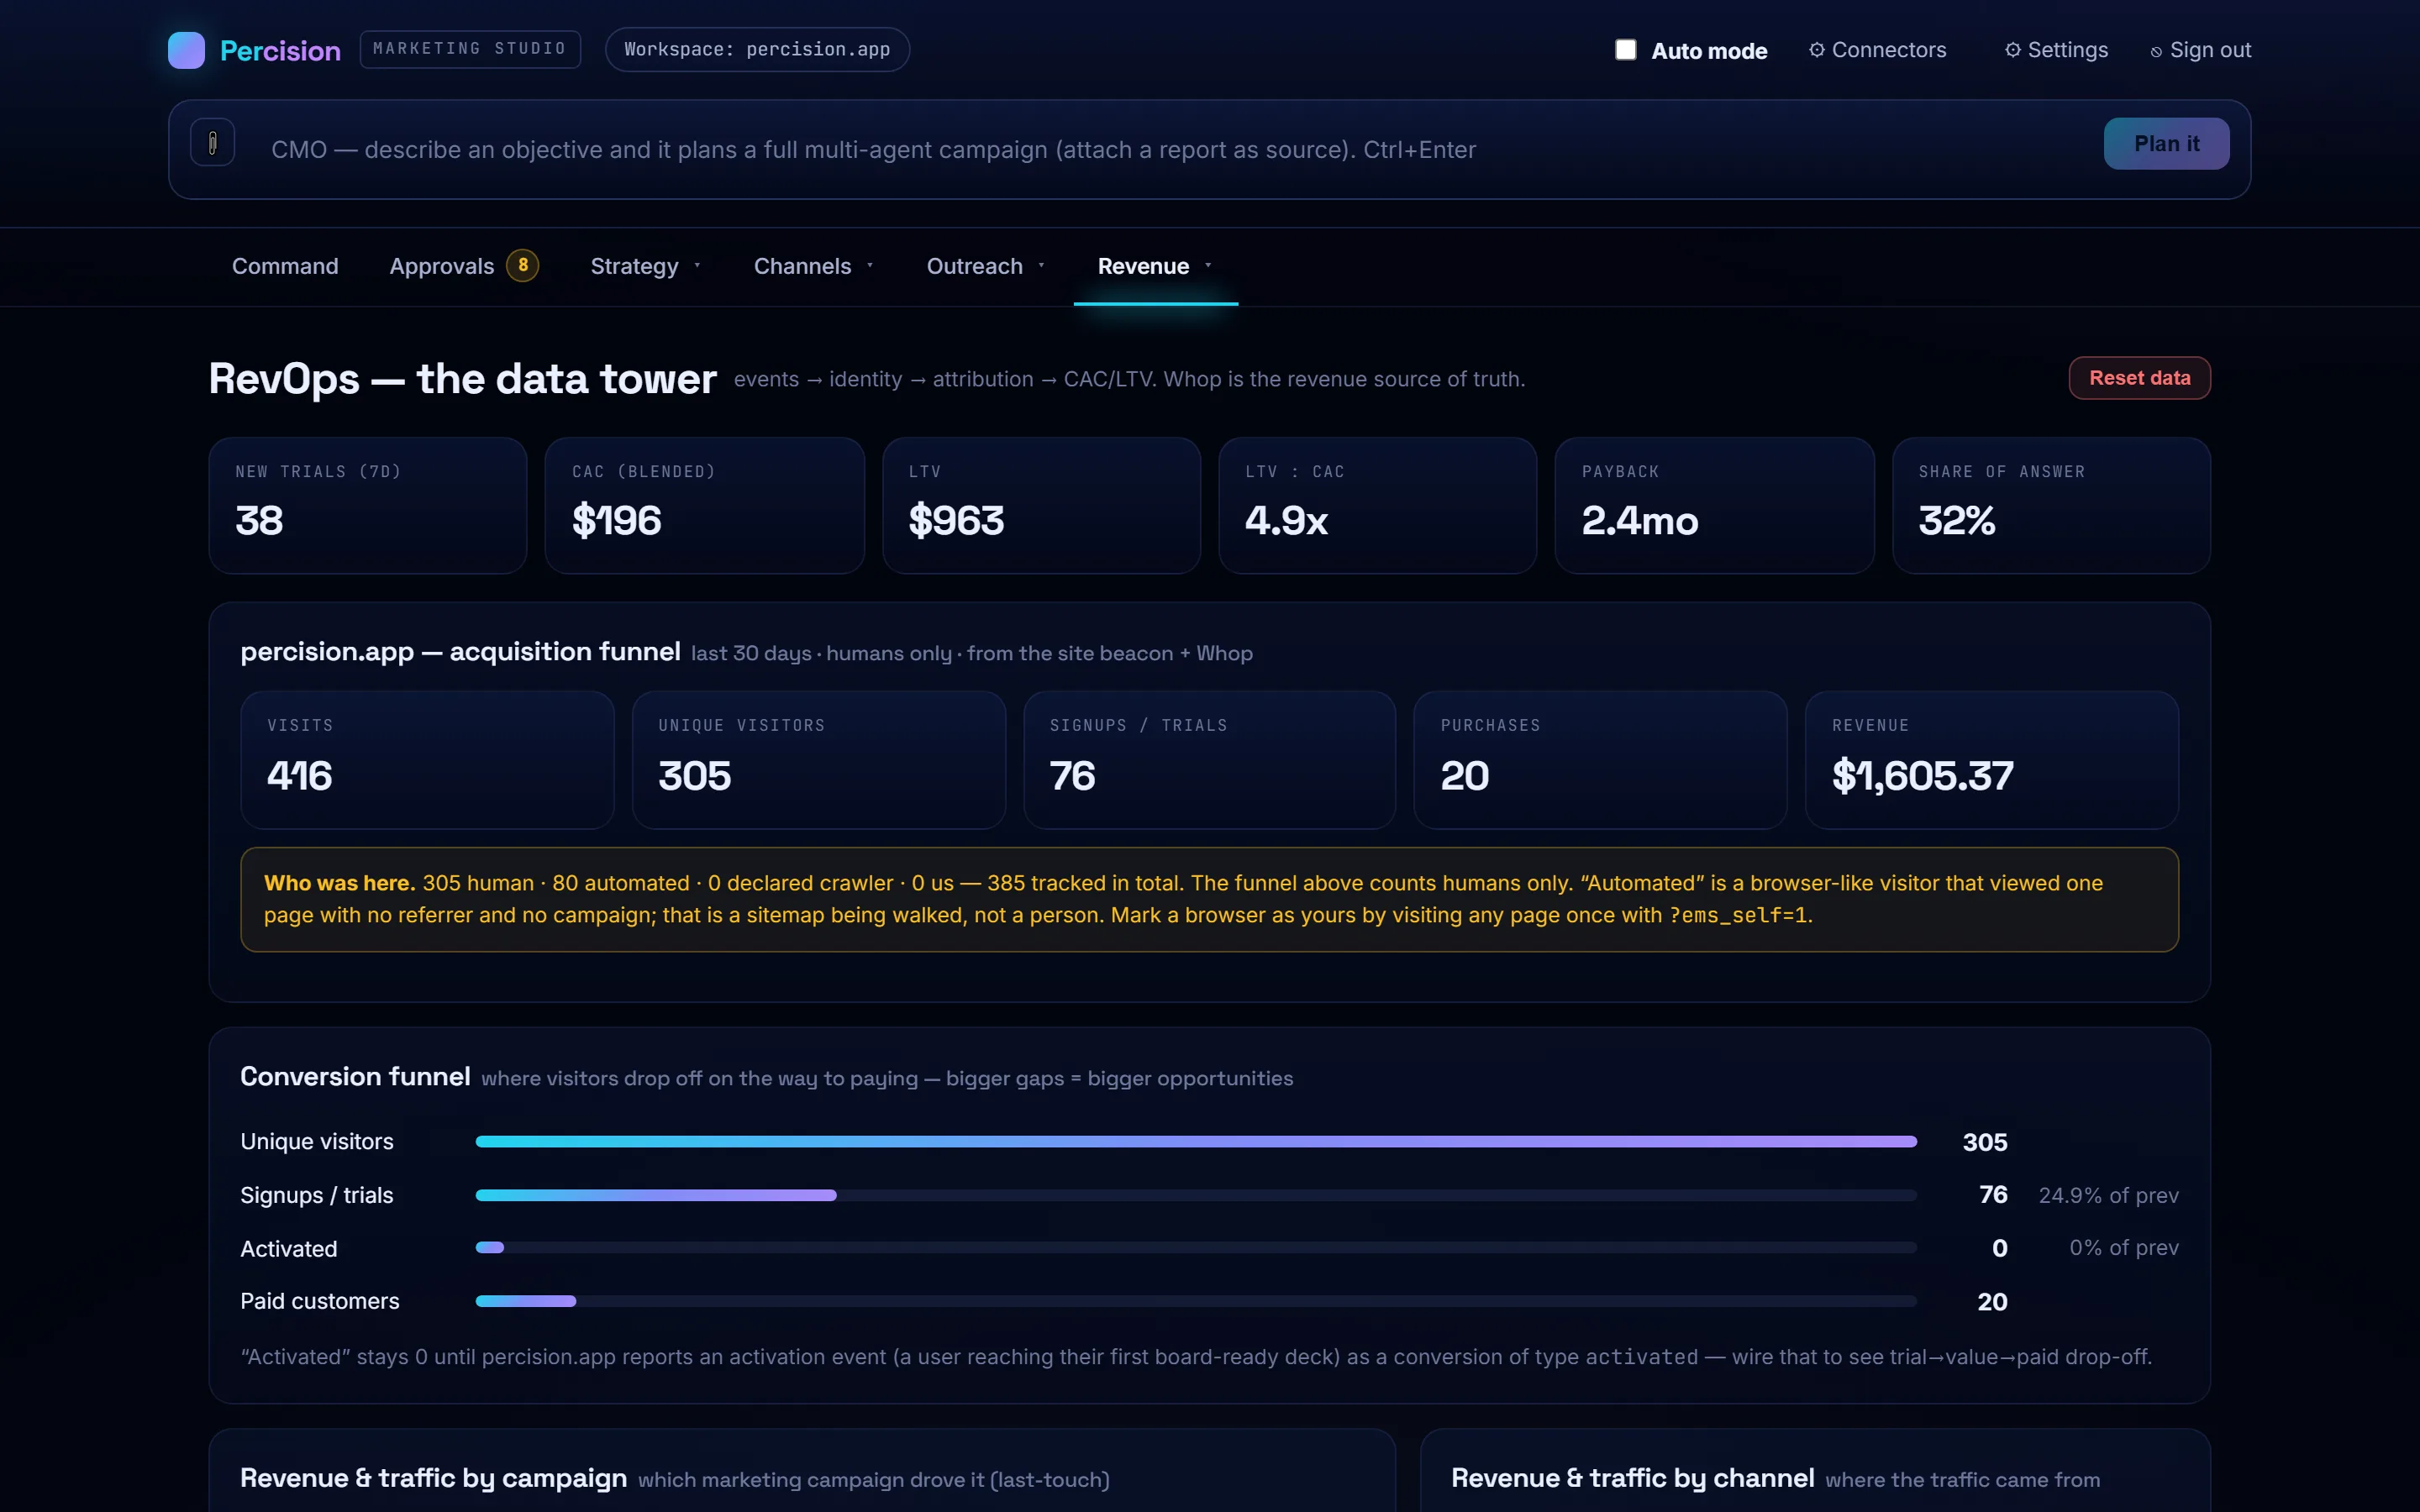2420x1512 pixels.
Task: Click the Conversion funnel heading
Action: pyautogui.click(x=355, y=1076)
